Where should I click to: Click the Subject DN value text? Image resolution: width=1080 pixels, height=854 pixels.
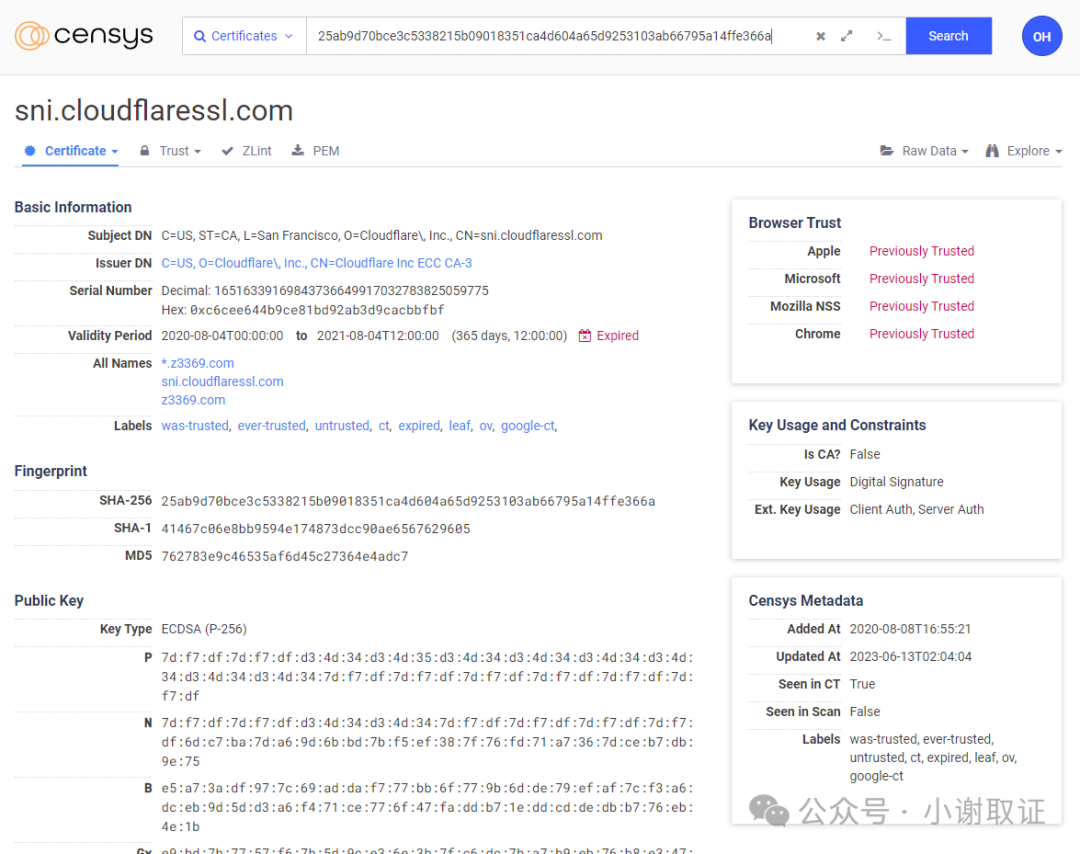[x=382, y=236]
